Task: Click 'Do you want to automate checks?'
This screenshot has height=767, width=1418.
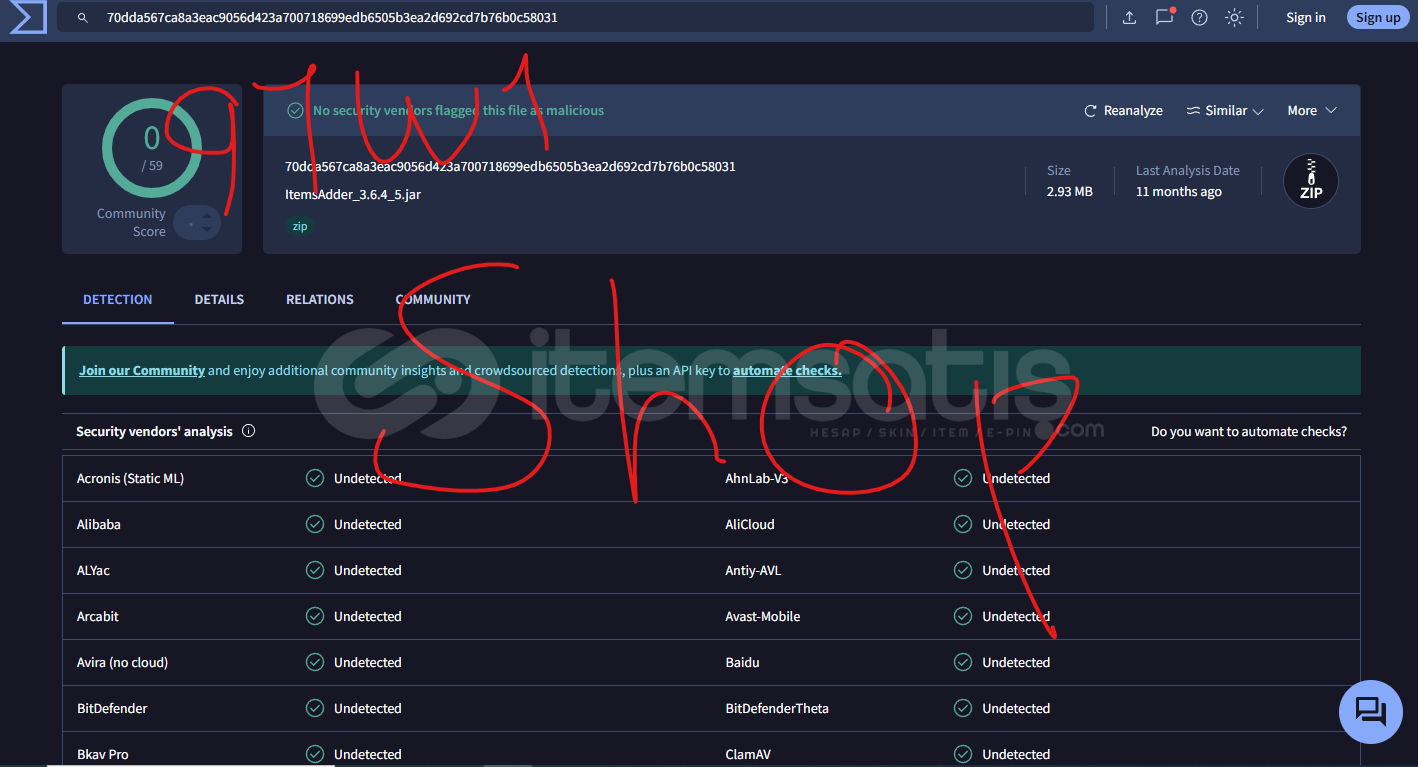Action: (x=1249, y=432)
